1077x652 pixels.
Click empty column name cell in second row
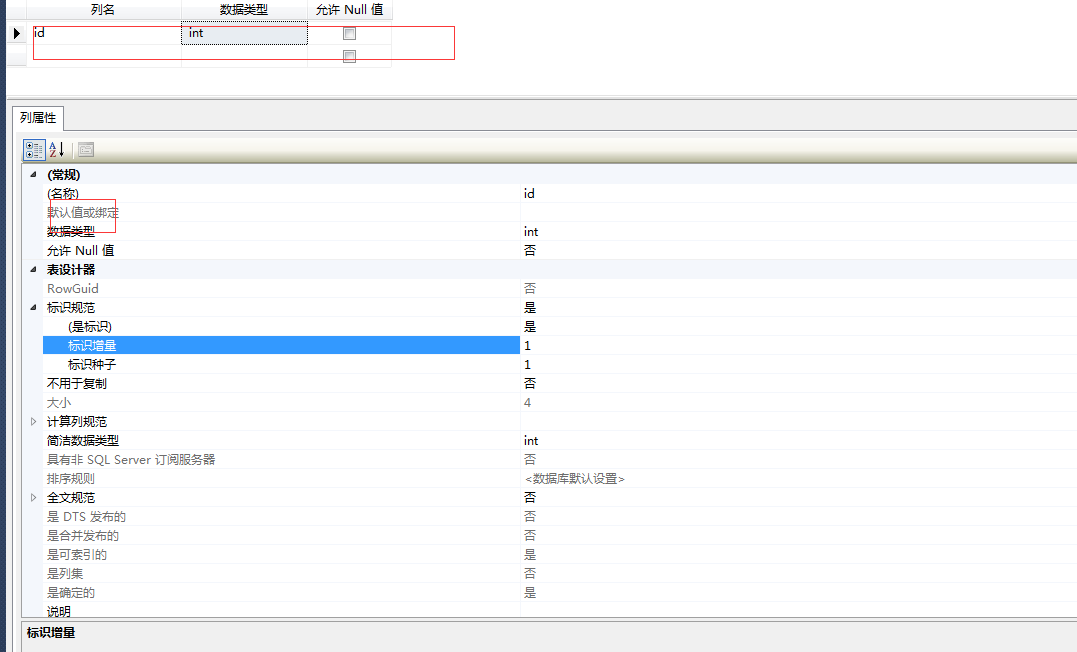(104, 56)
